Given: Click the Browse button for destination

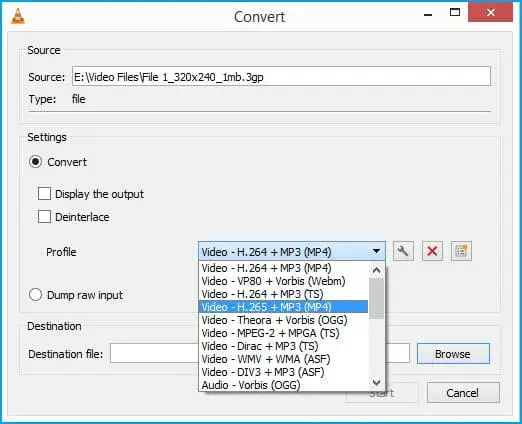Looking at the screenshot, I should tap(453, 354).
